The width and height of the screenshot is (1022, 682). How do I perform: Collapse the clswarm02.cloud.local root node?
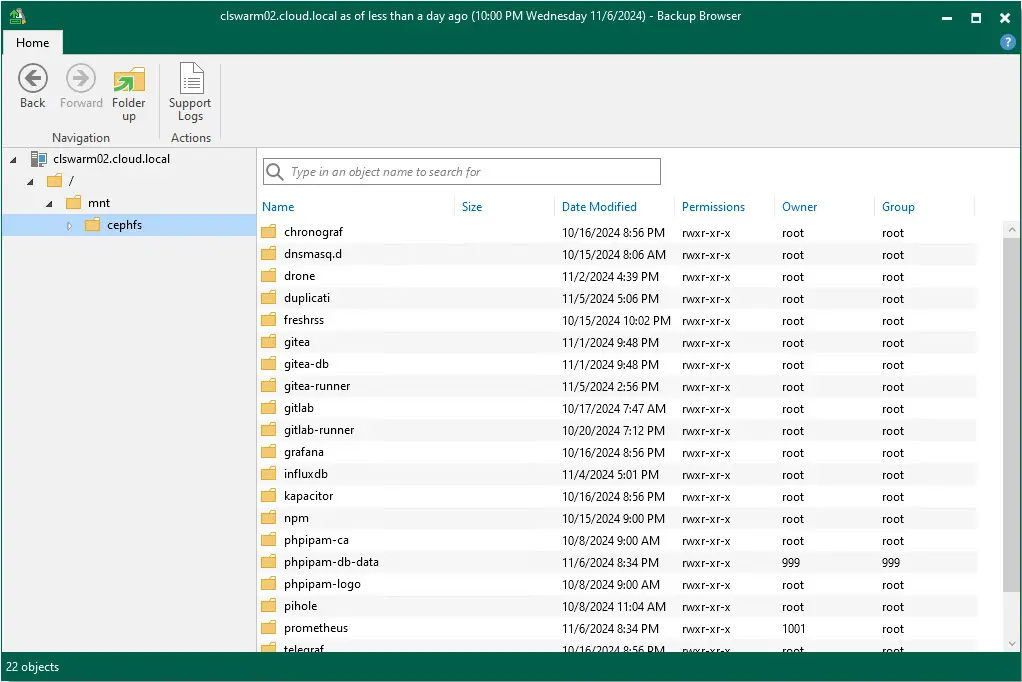point(13,159)
